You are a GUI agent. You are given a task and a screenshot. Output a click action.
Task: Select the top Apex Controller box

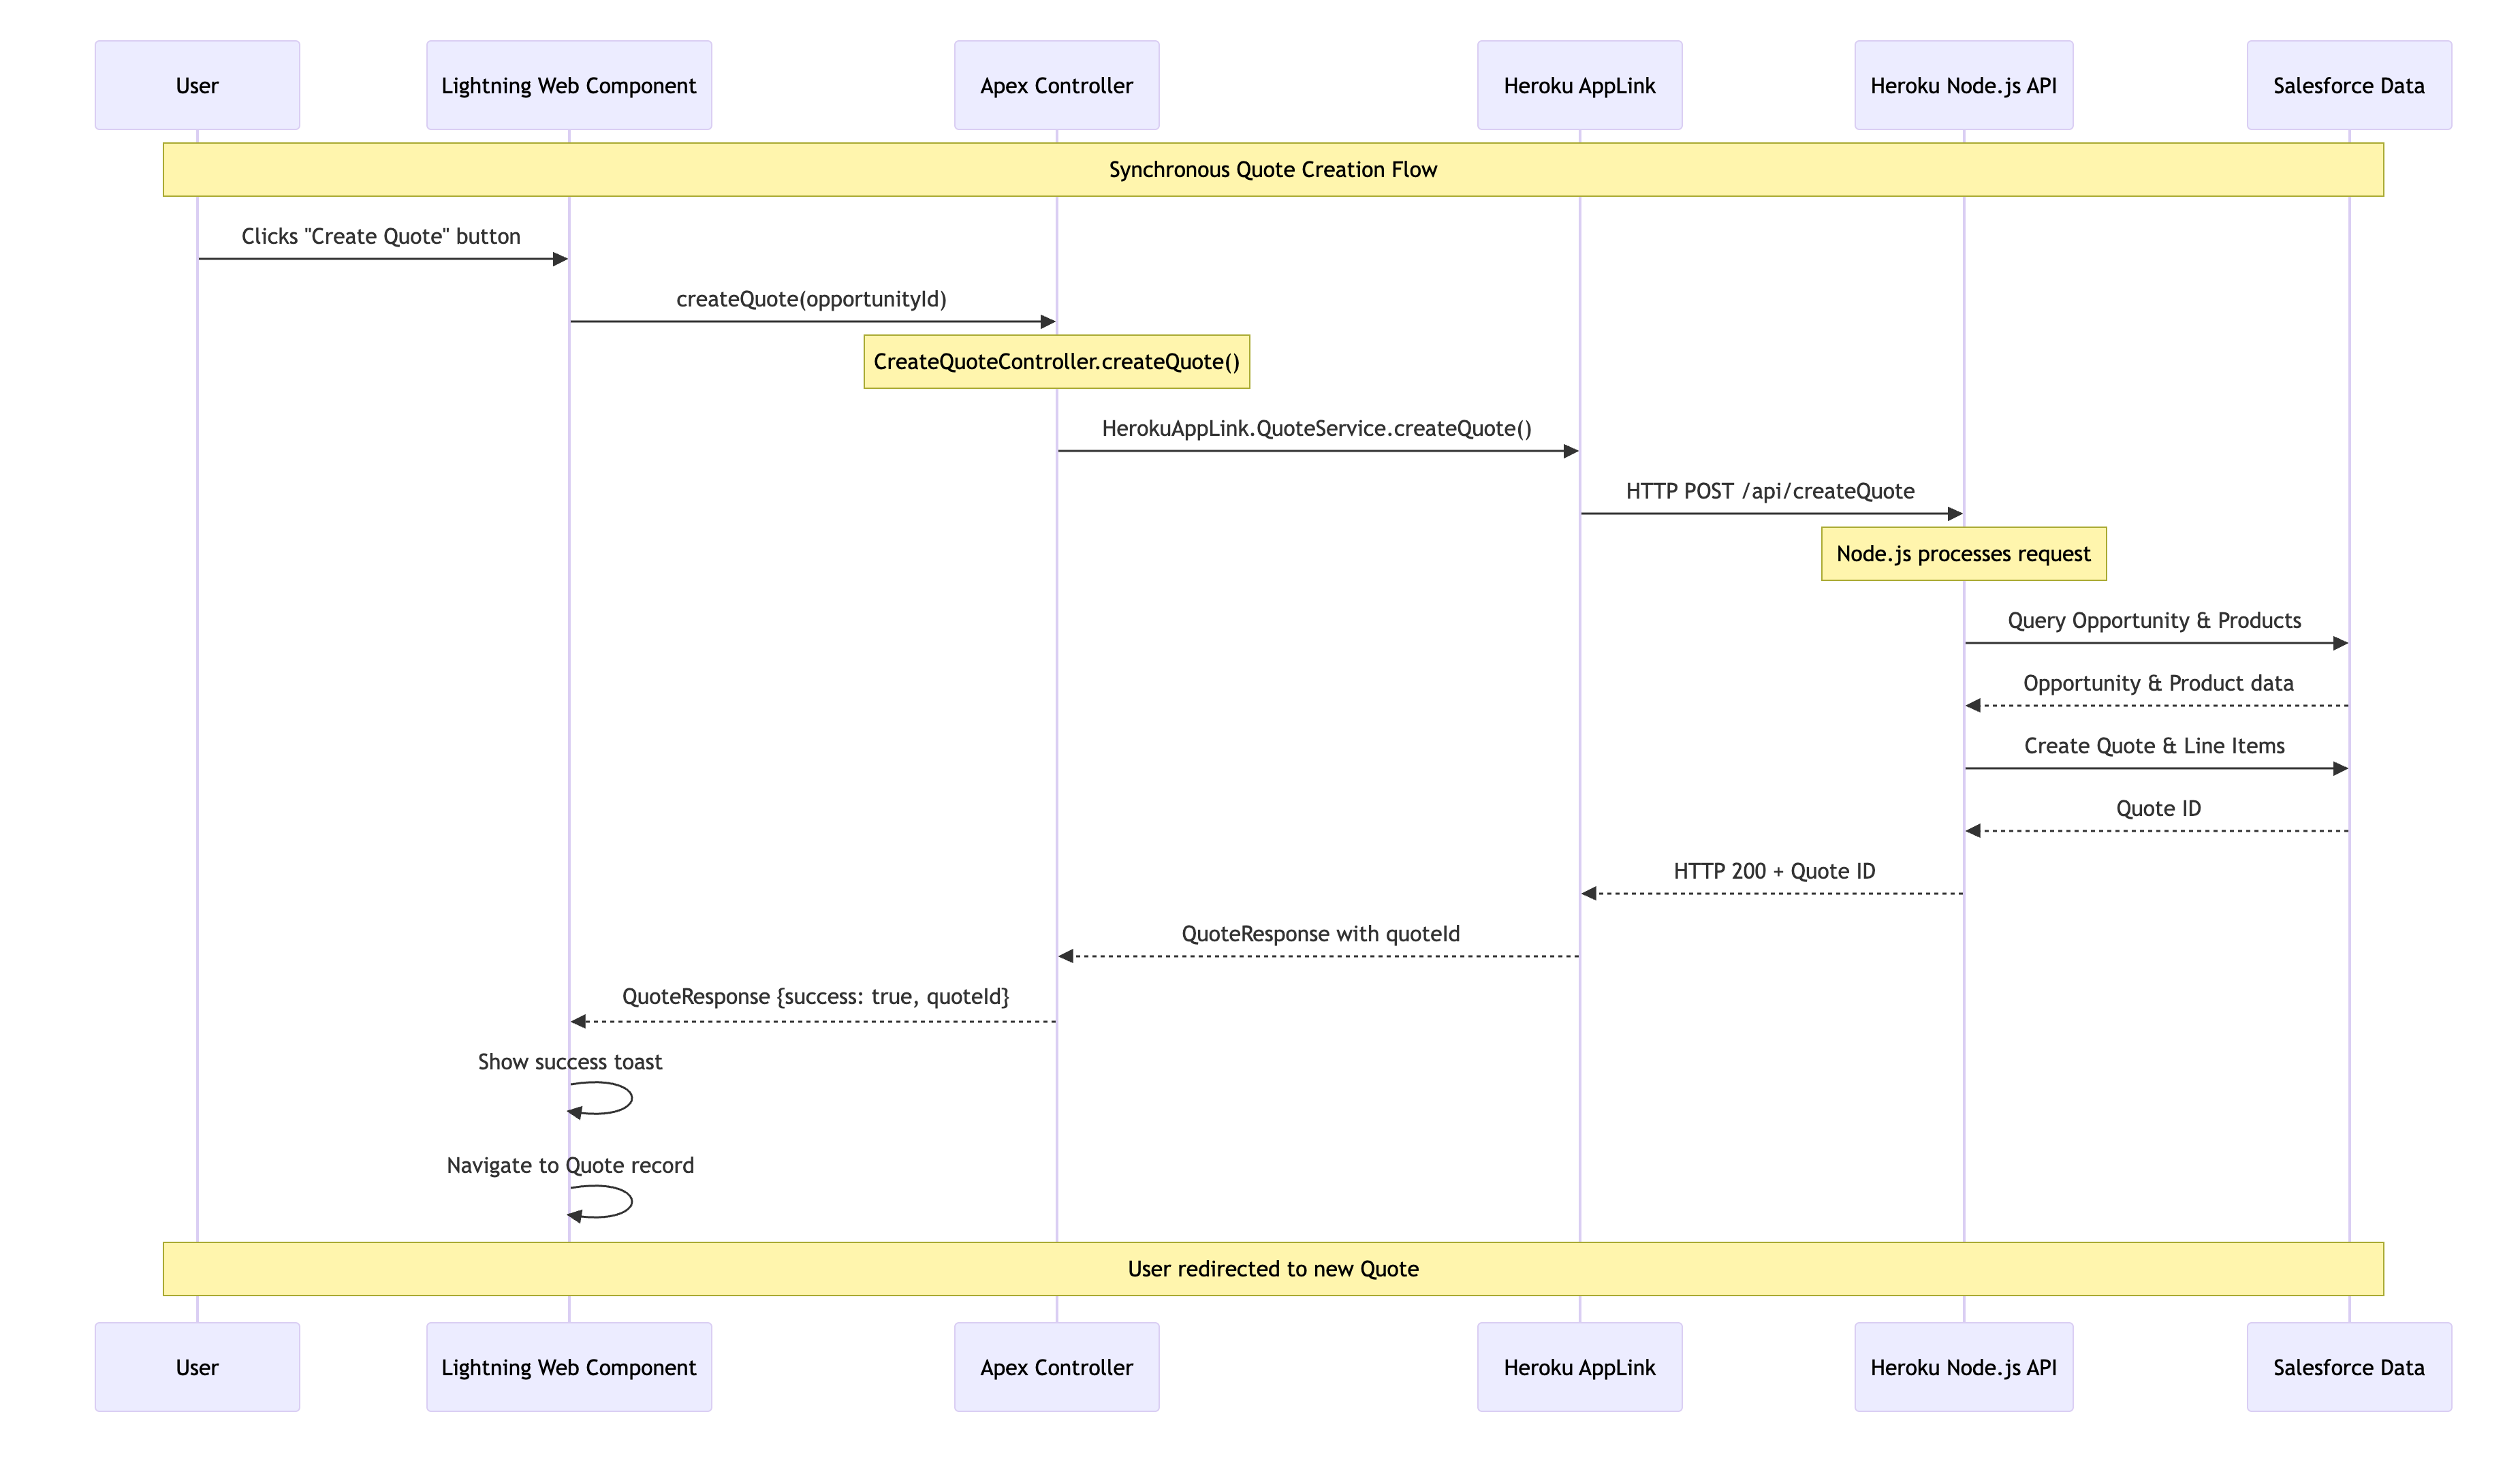coord(1056,85)
